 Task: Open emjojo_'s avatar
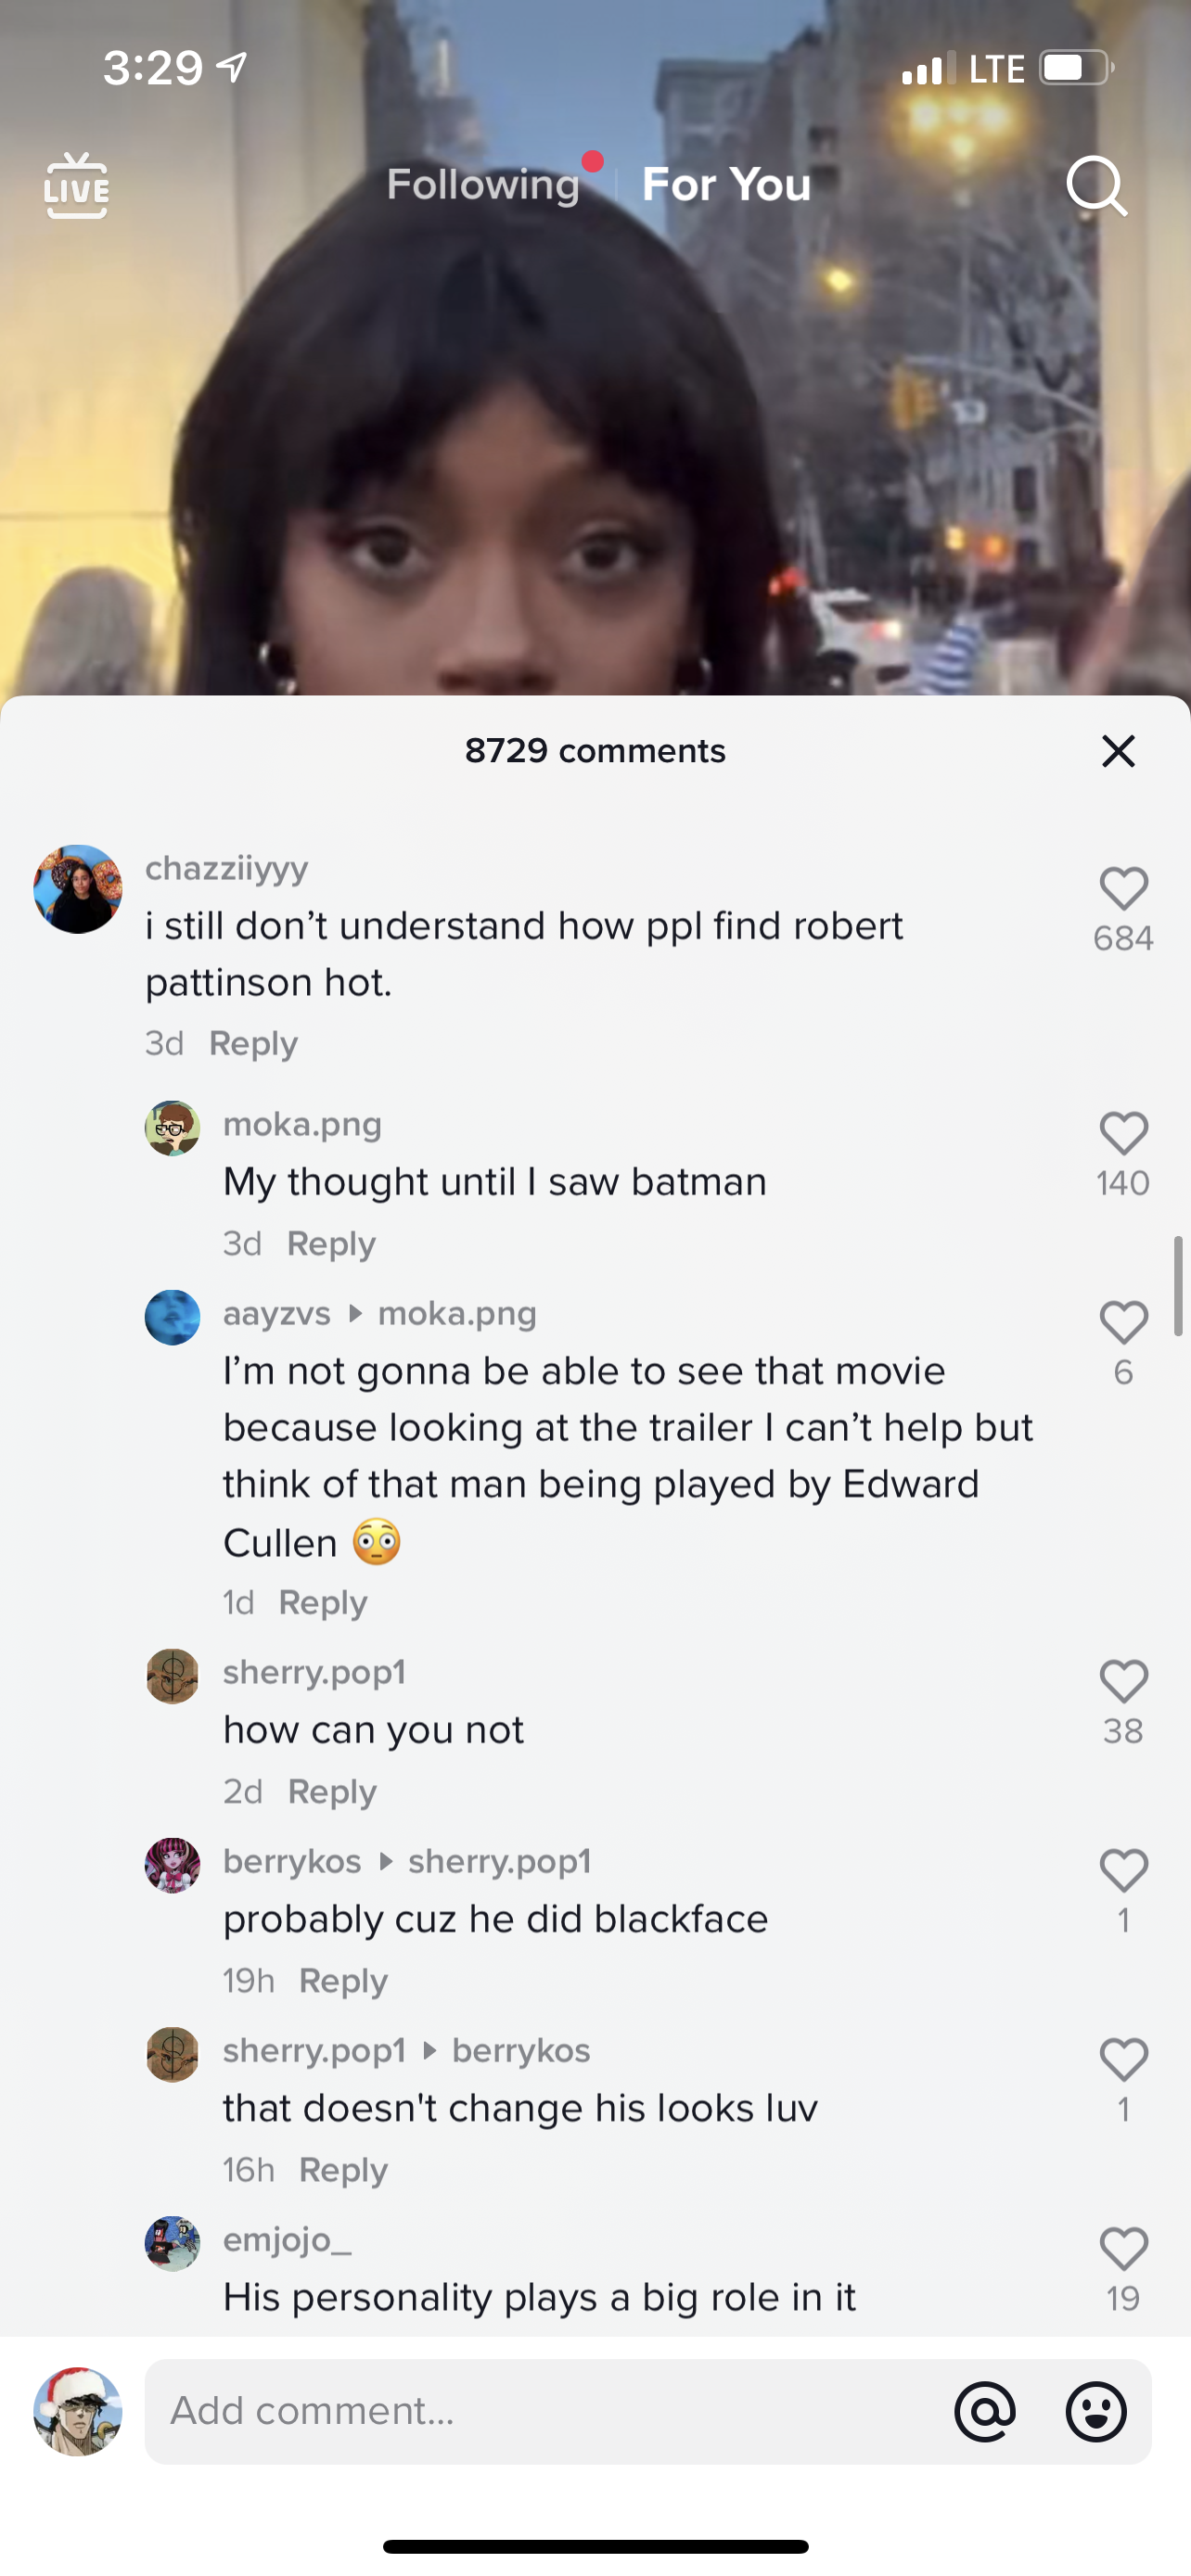point(173,2243)
